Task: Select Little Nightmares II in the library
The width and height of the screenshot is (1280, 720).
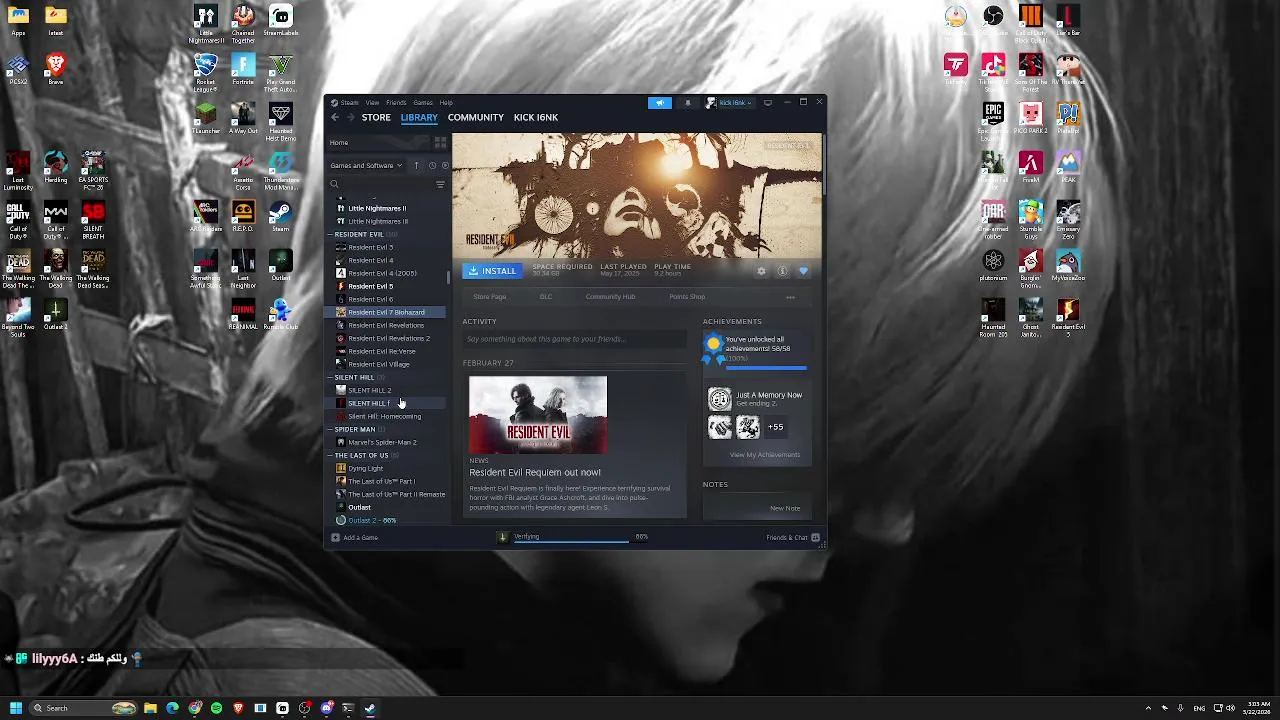Action: pos(376,208)
